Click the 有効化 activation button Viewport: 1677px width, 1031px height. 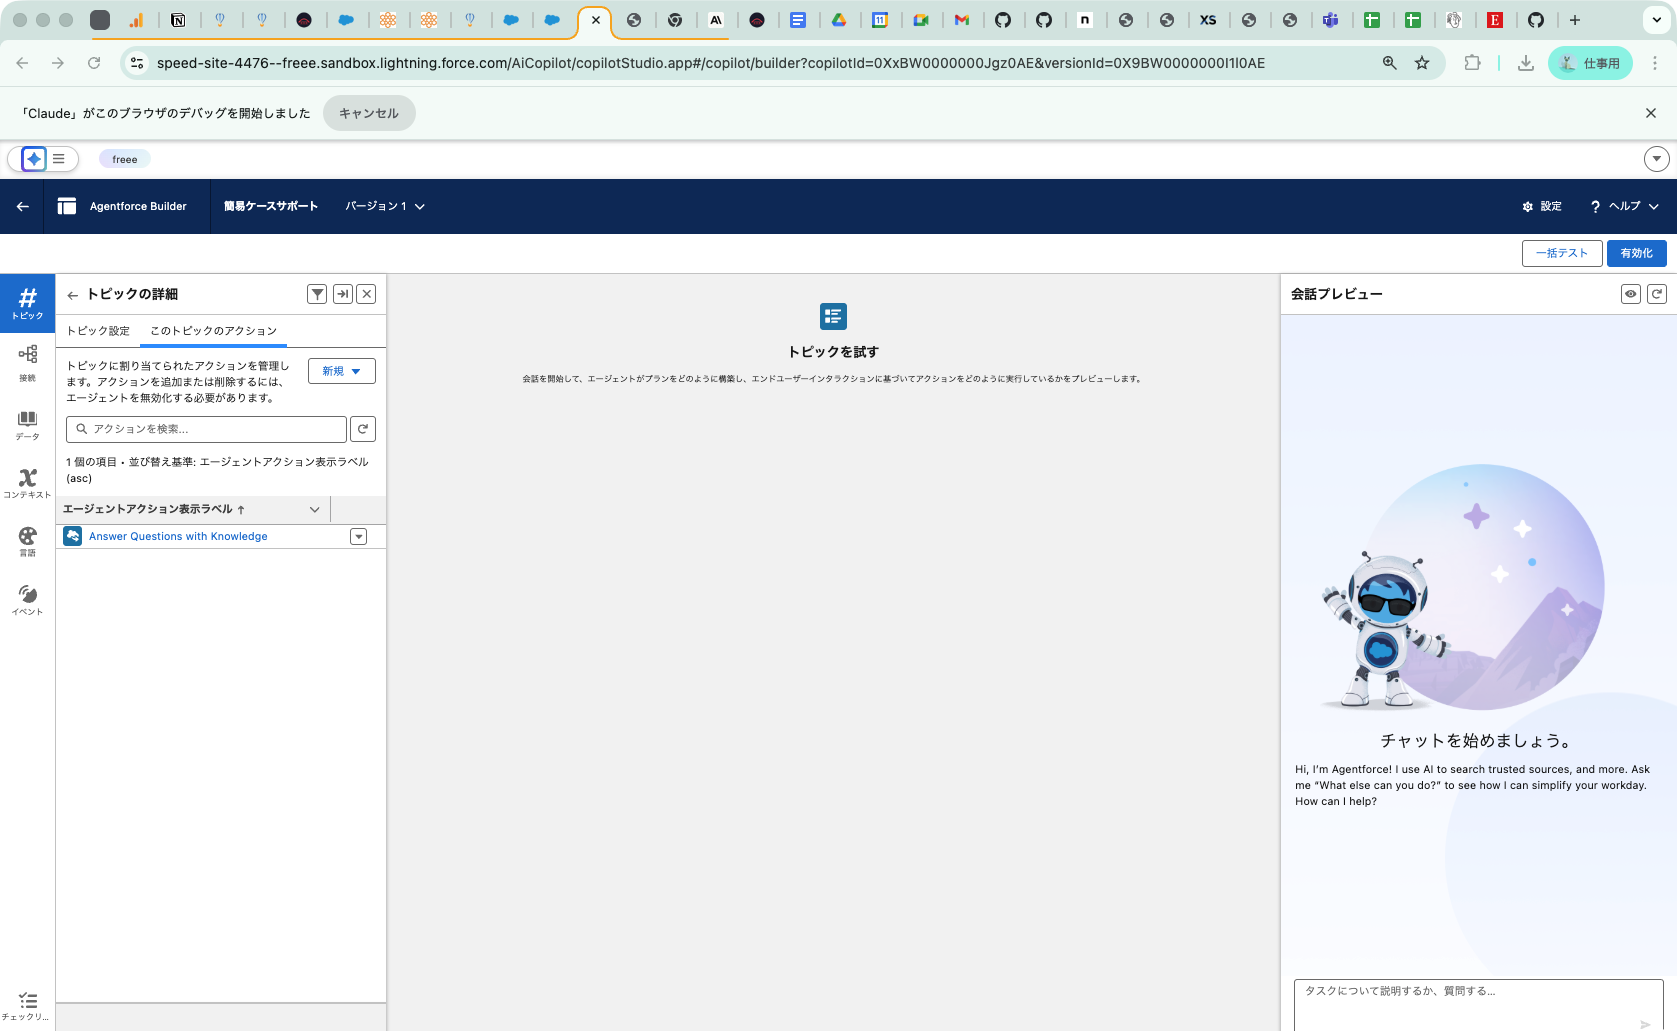[1636, 253]
